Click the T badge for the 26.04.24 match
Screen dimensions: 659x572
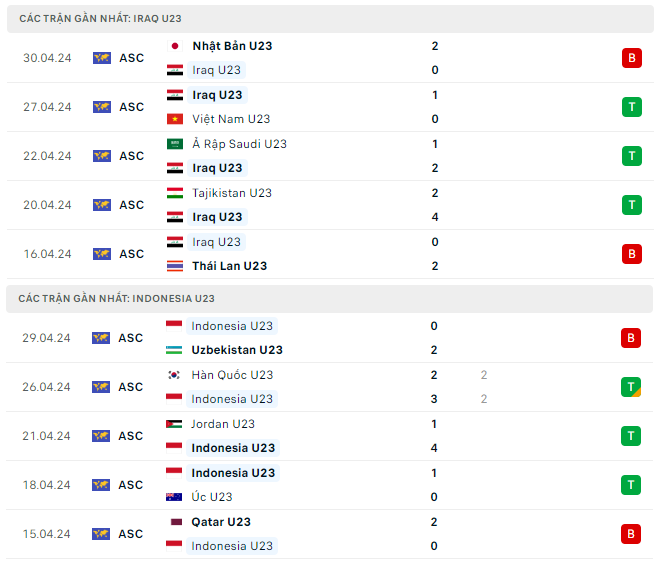pos(631,387)
